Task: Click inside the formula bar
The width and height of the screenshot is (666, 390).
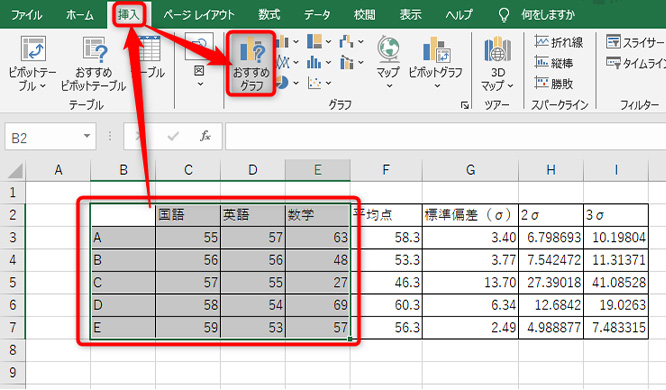Action: [x=445, y=136]
